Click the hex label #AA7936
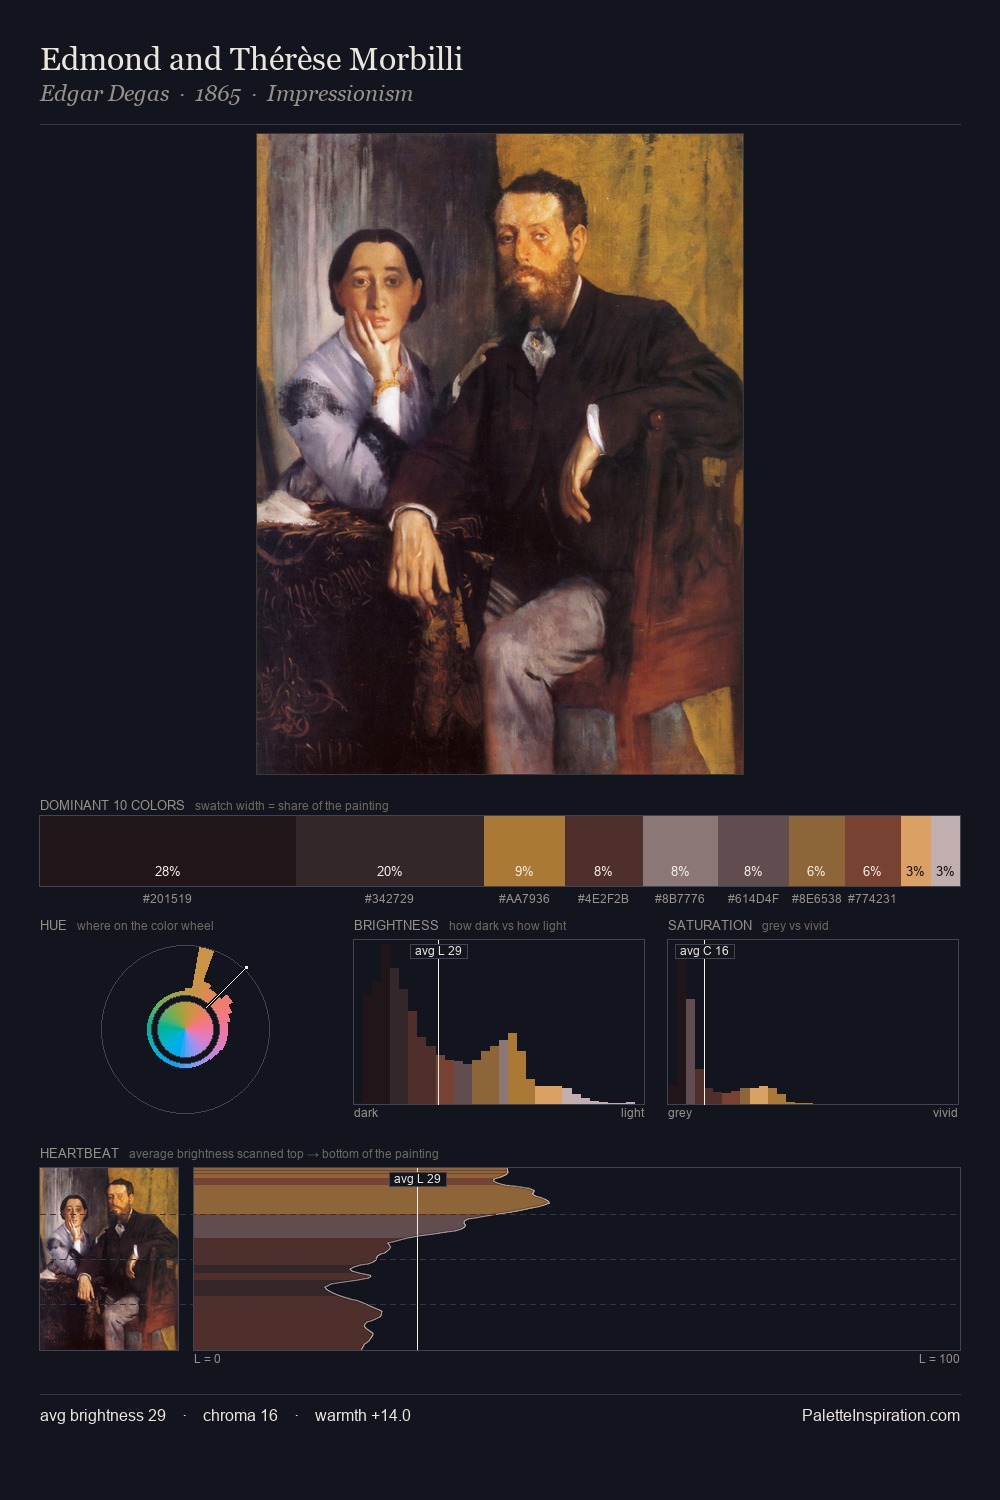The width and height of the screenshot is (1000, 1500). coord(524,899)
